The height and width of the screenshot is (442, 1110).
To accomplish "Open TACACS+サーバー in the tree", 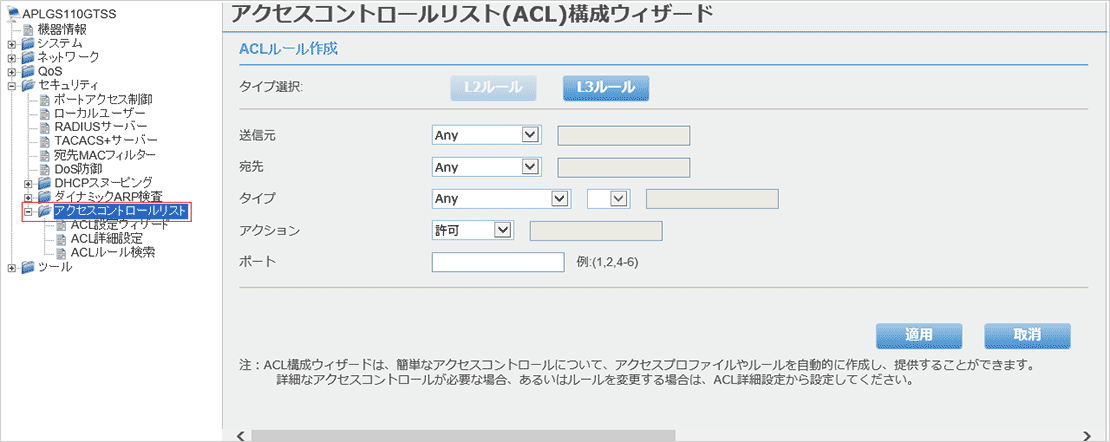I will [x=105, y=141].
